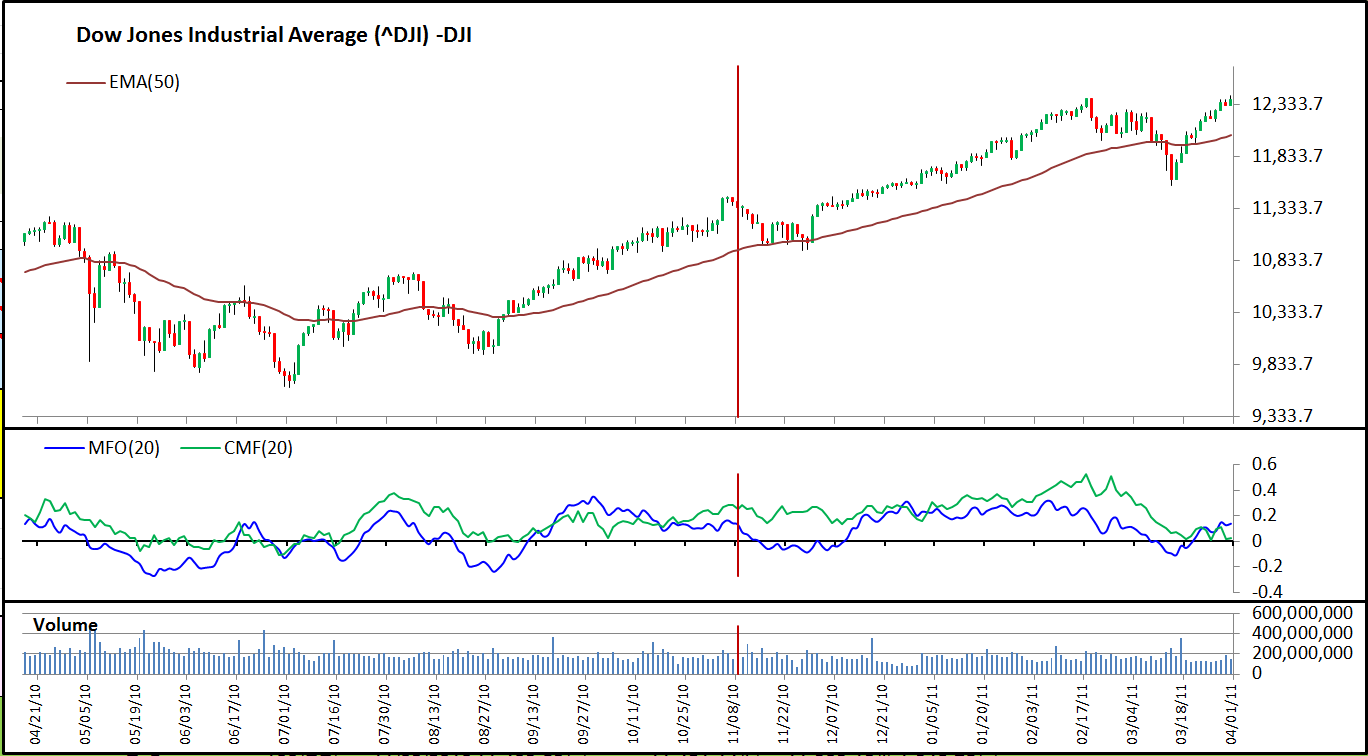Select the EMA(50) legend label
The width and height of the screenshot is (1368, 756).
click(145, 83)
